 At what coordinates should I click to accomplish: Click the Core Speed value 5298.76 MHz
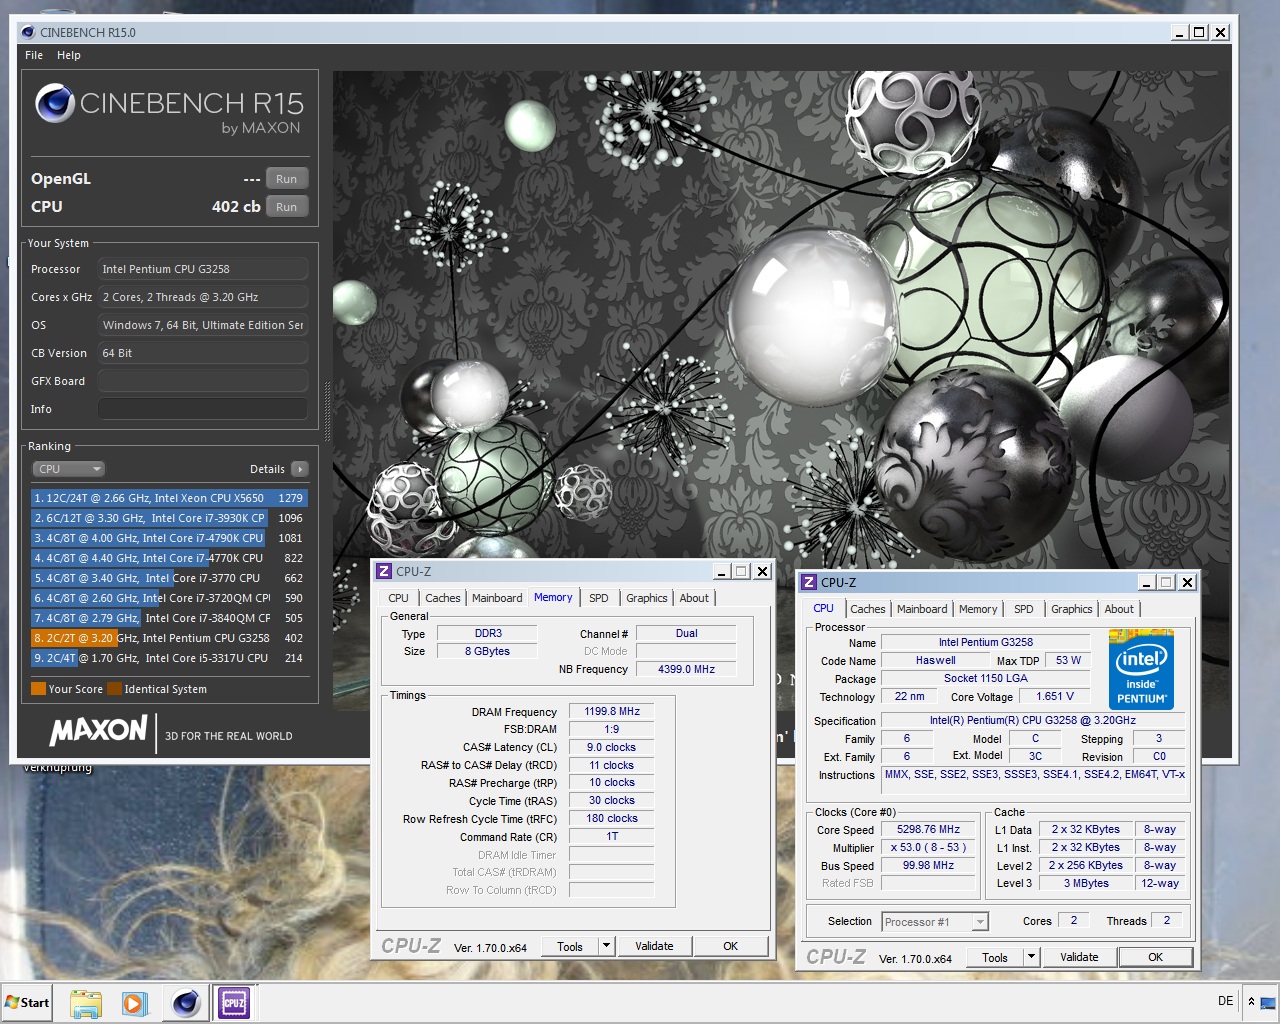[x=928, y=829]
